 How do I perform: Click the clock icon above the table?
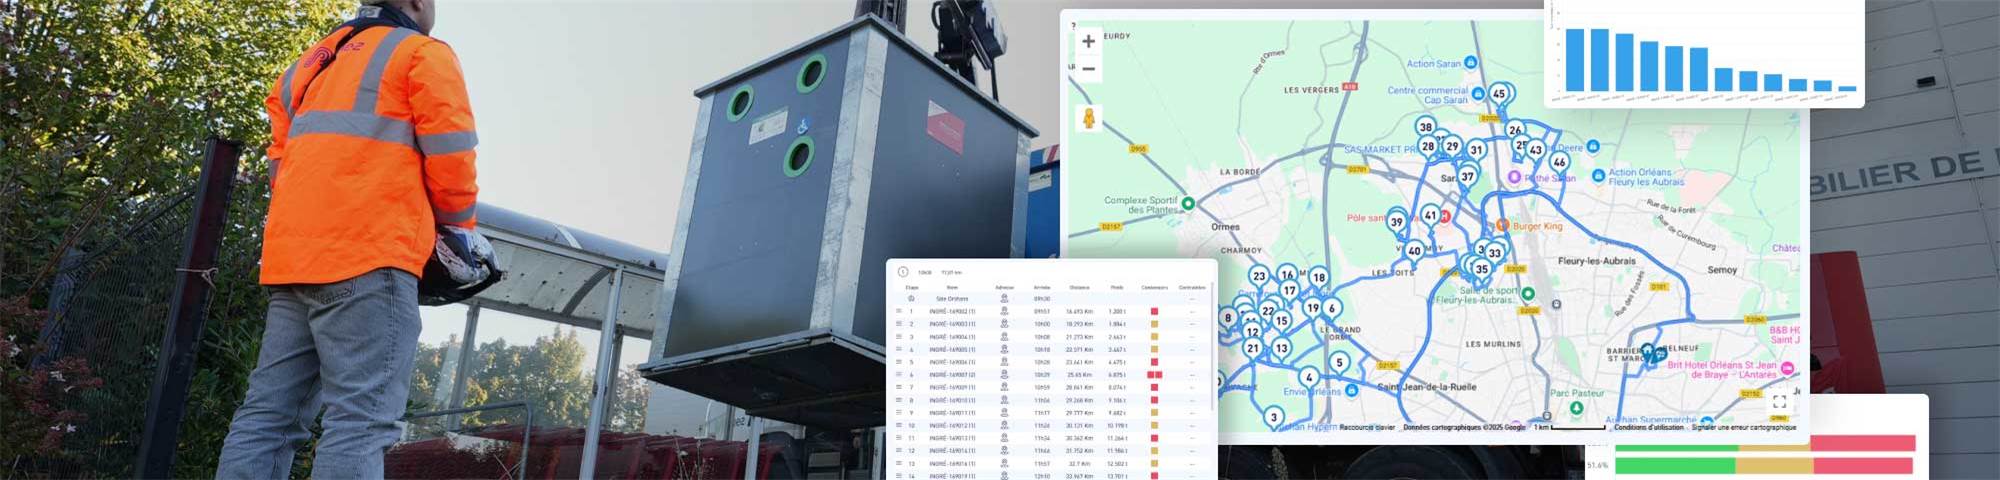coord(902,272)
